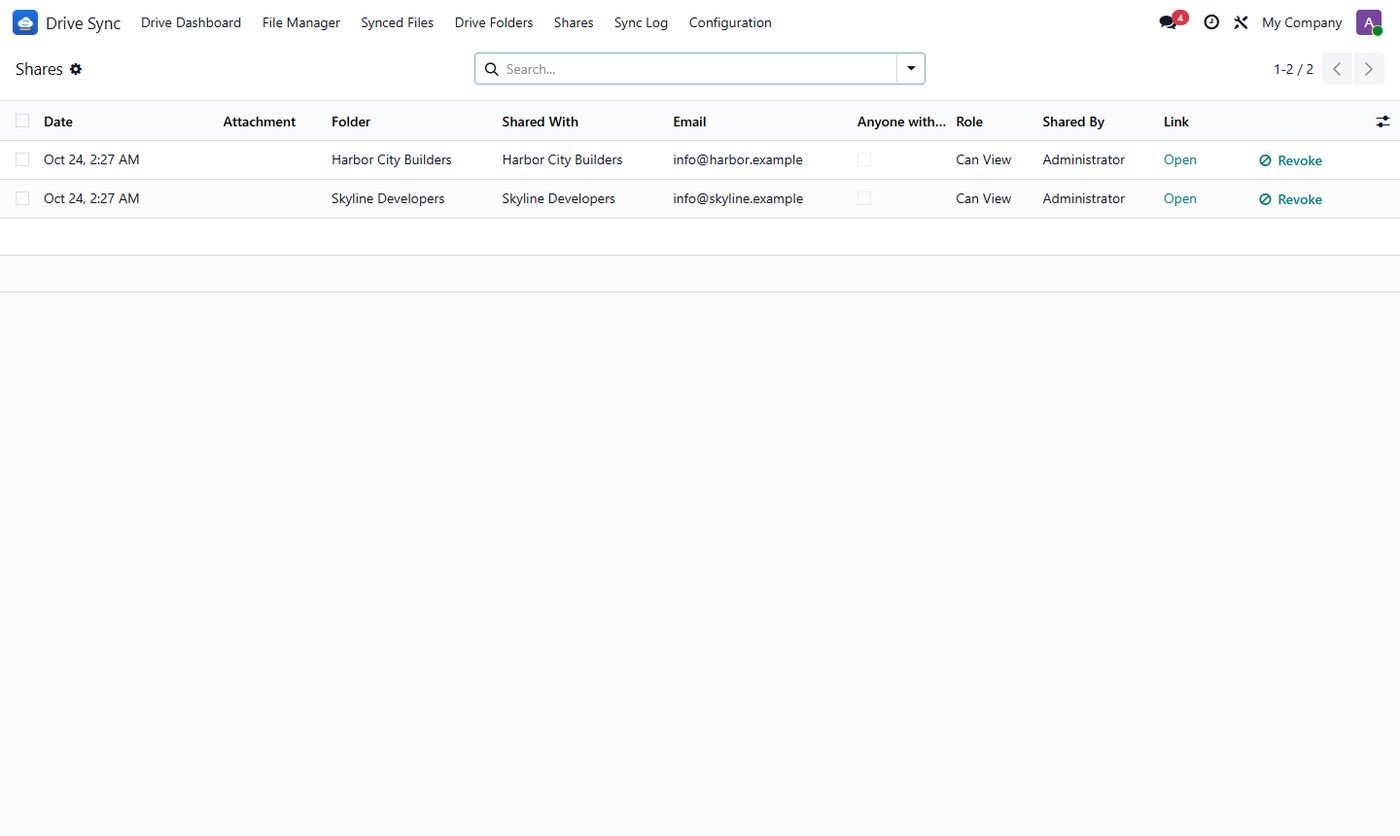Open the Drive Folders menu

tap(494, 22)
